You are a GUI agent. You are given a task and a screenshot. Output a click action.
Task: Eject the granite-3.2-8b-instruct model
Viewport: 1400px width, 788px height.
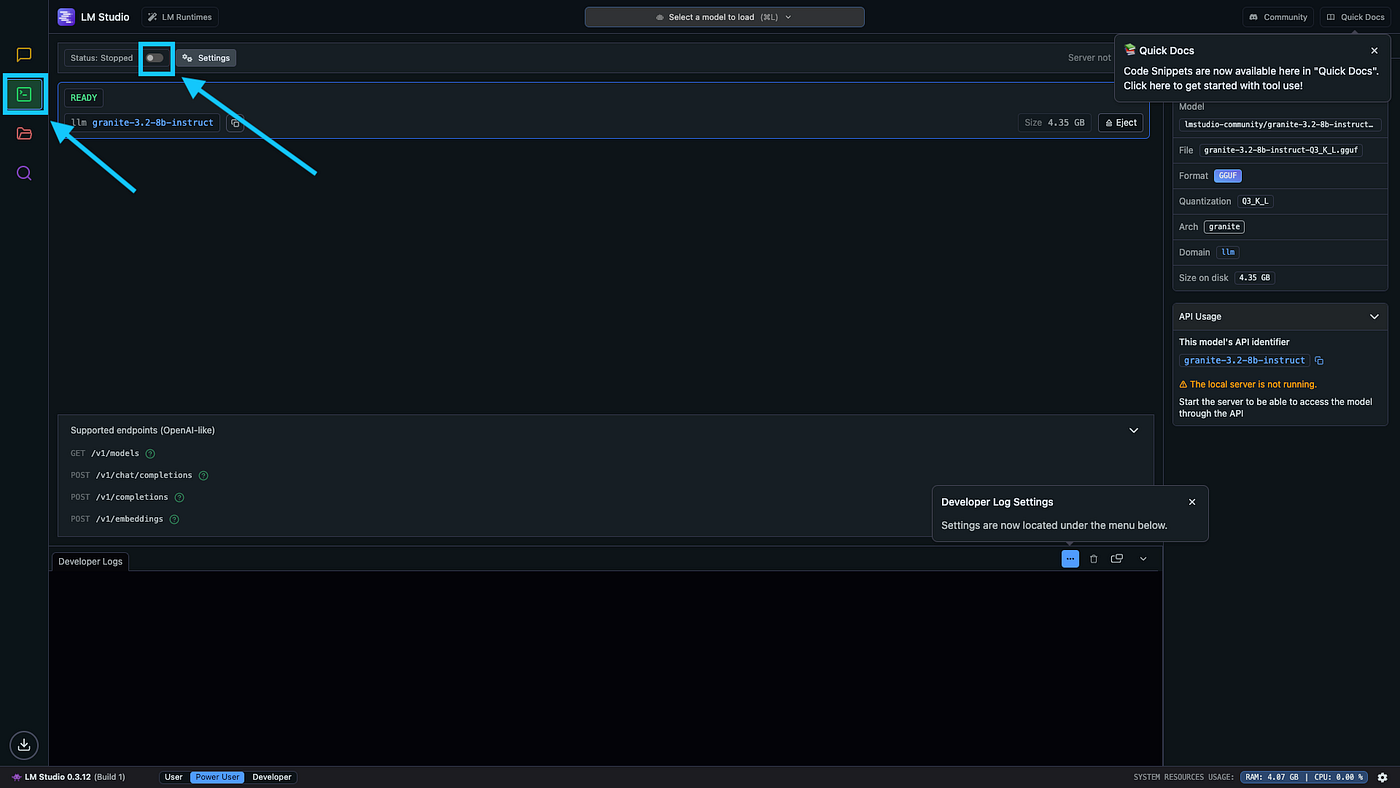click(x=1121, y=123)
